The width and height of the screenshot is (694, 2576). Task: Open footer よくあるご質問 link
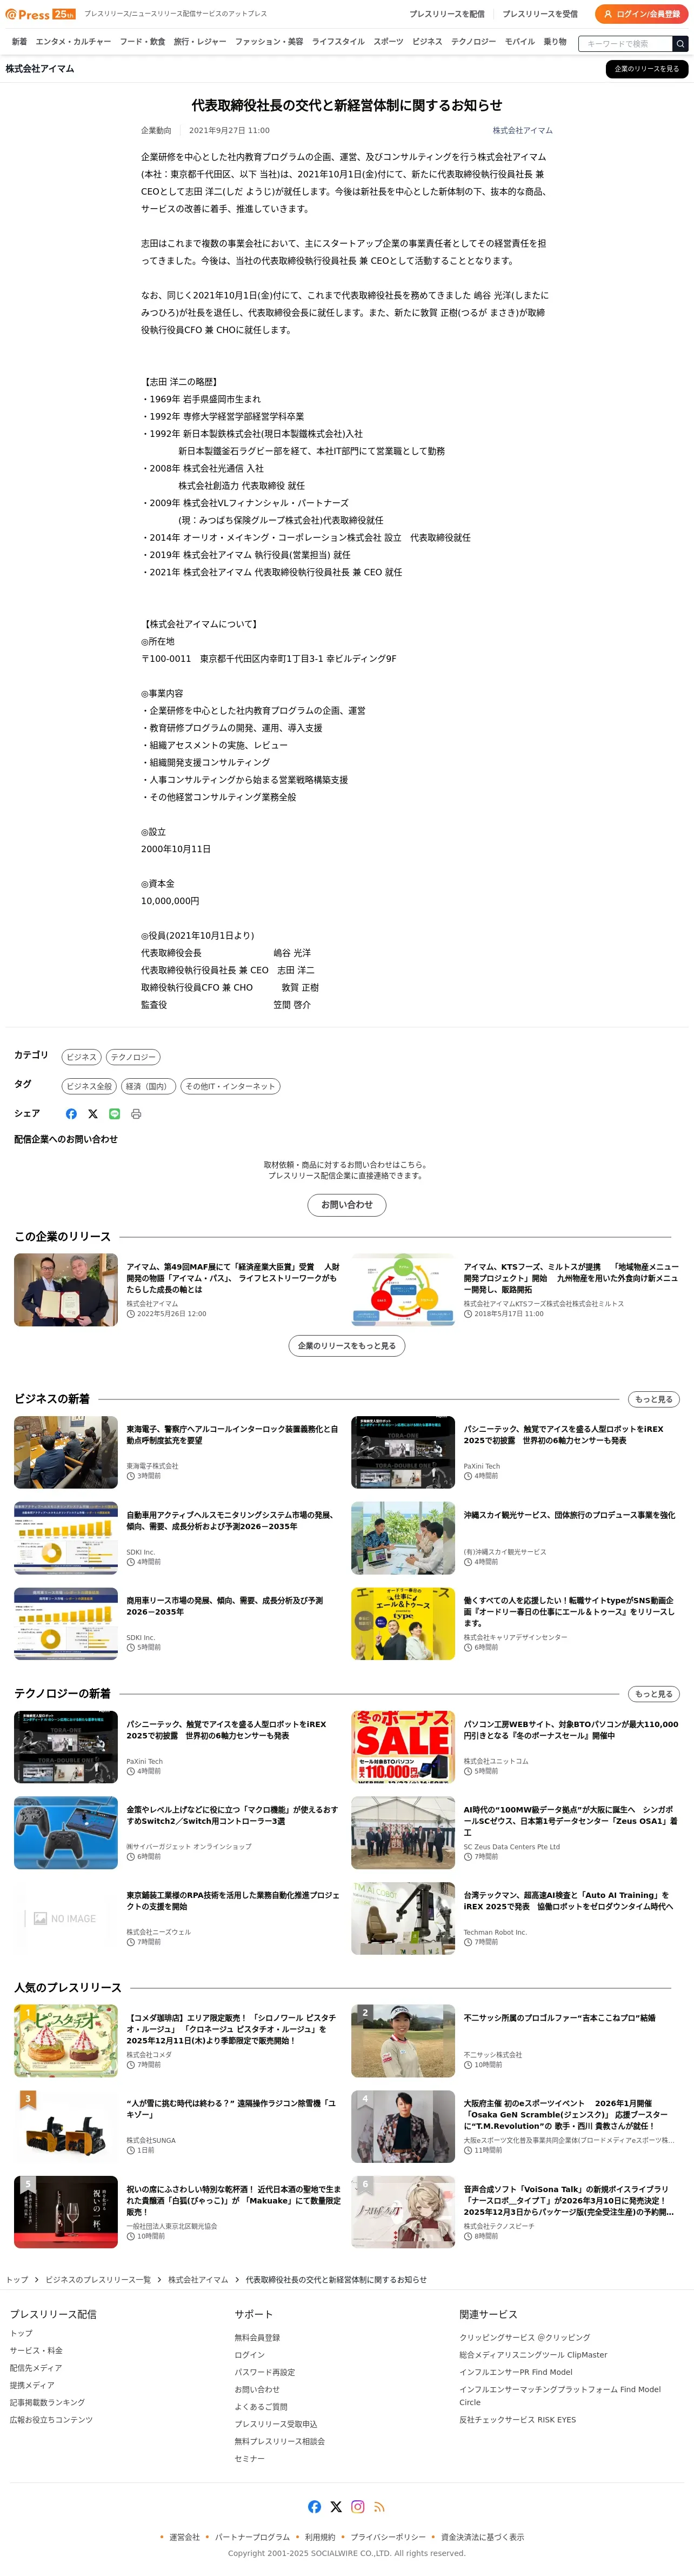click(x=261, y=2407)
